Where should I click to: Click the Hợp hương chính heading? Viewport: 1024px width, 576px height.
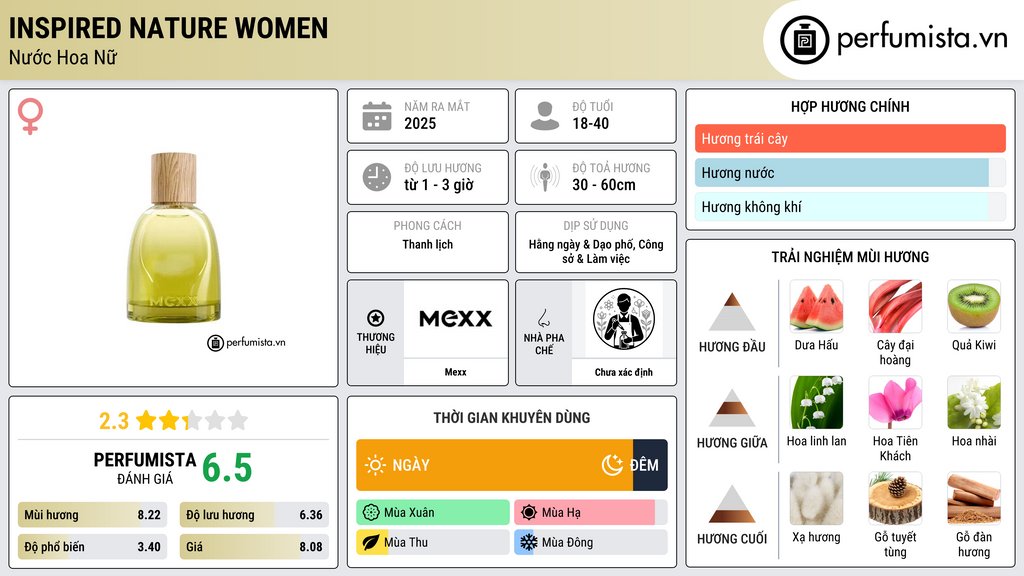click(850, 106)
